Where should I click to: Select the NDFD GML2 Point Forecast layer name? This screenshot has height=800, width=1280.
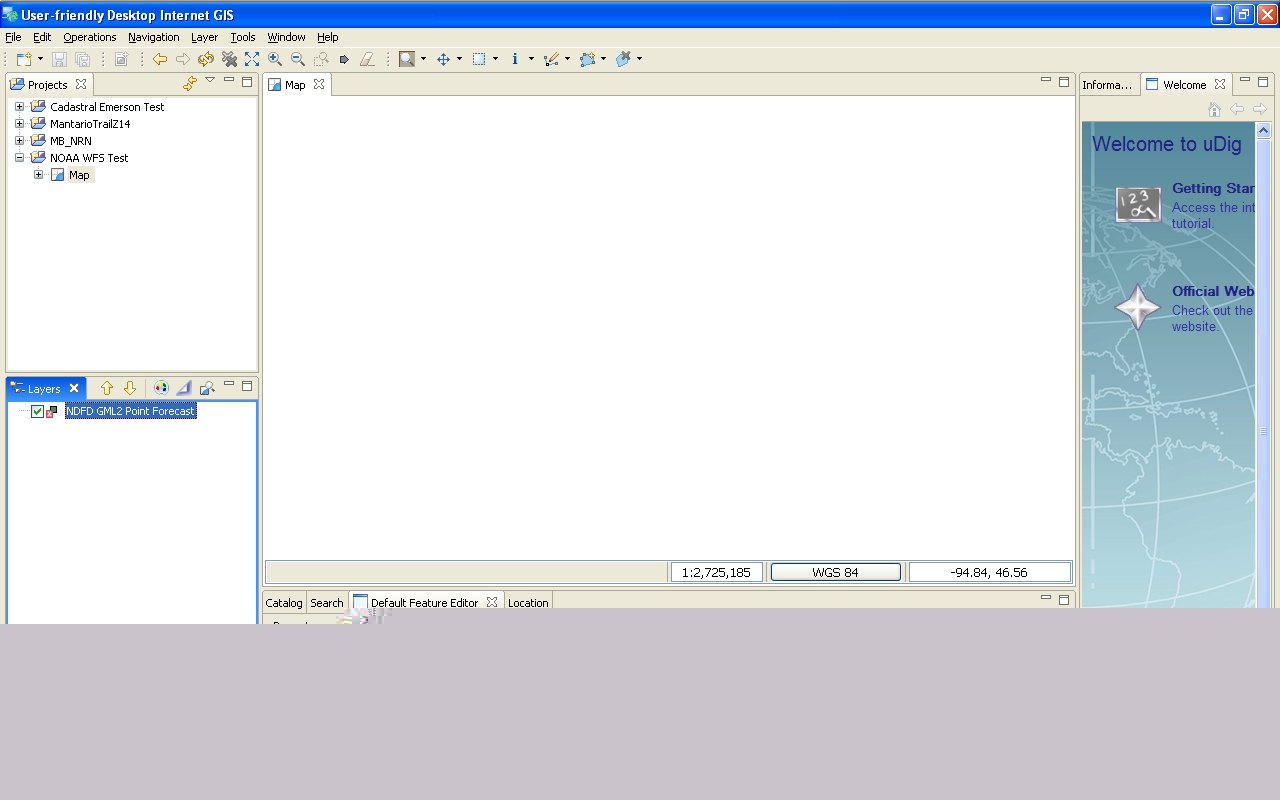[x=130, y=411]
